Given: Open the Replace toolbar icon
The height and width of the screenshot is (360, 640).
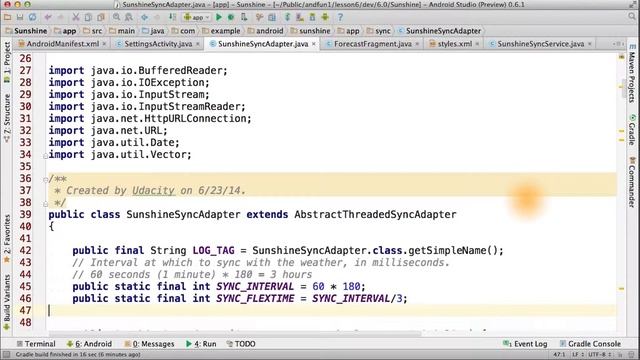Looking at the screenshot, I should click(129, 17).
